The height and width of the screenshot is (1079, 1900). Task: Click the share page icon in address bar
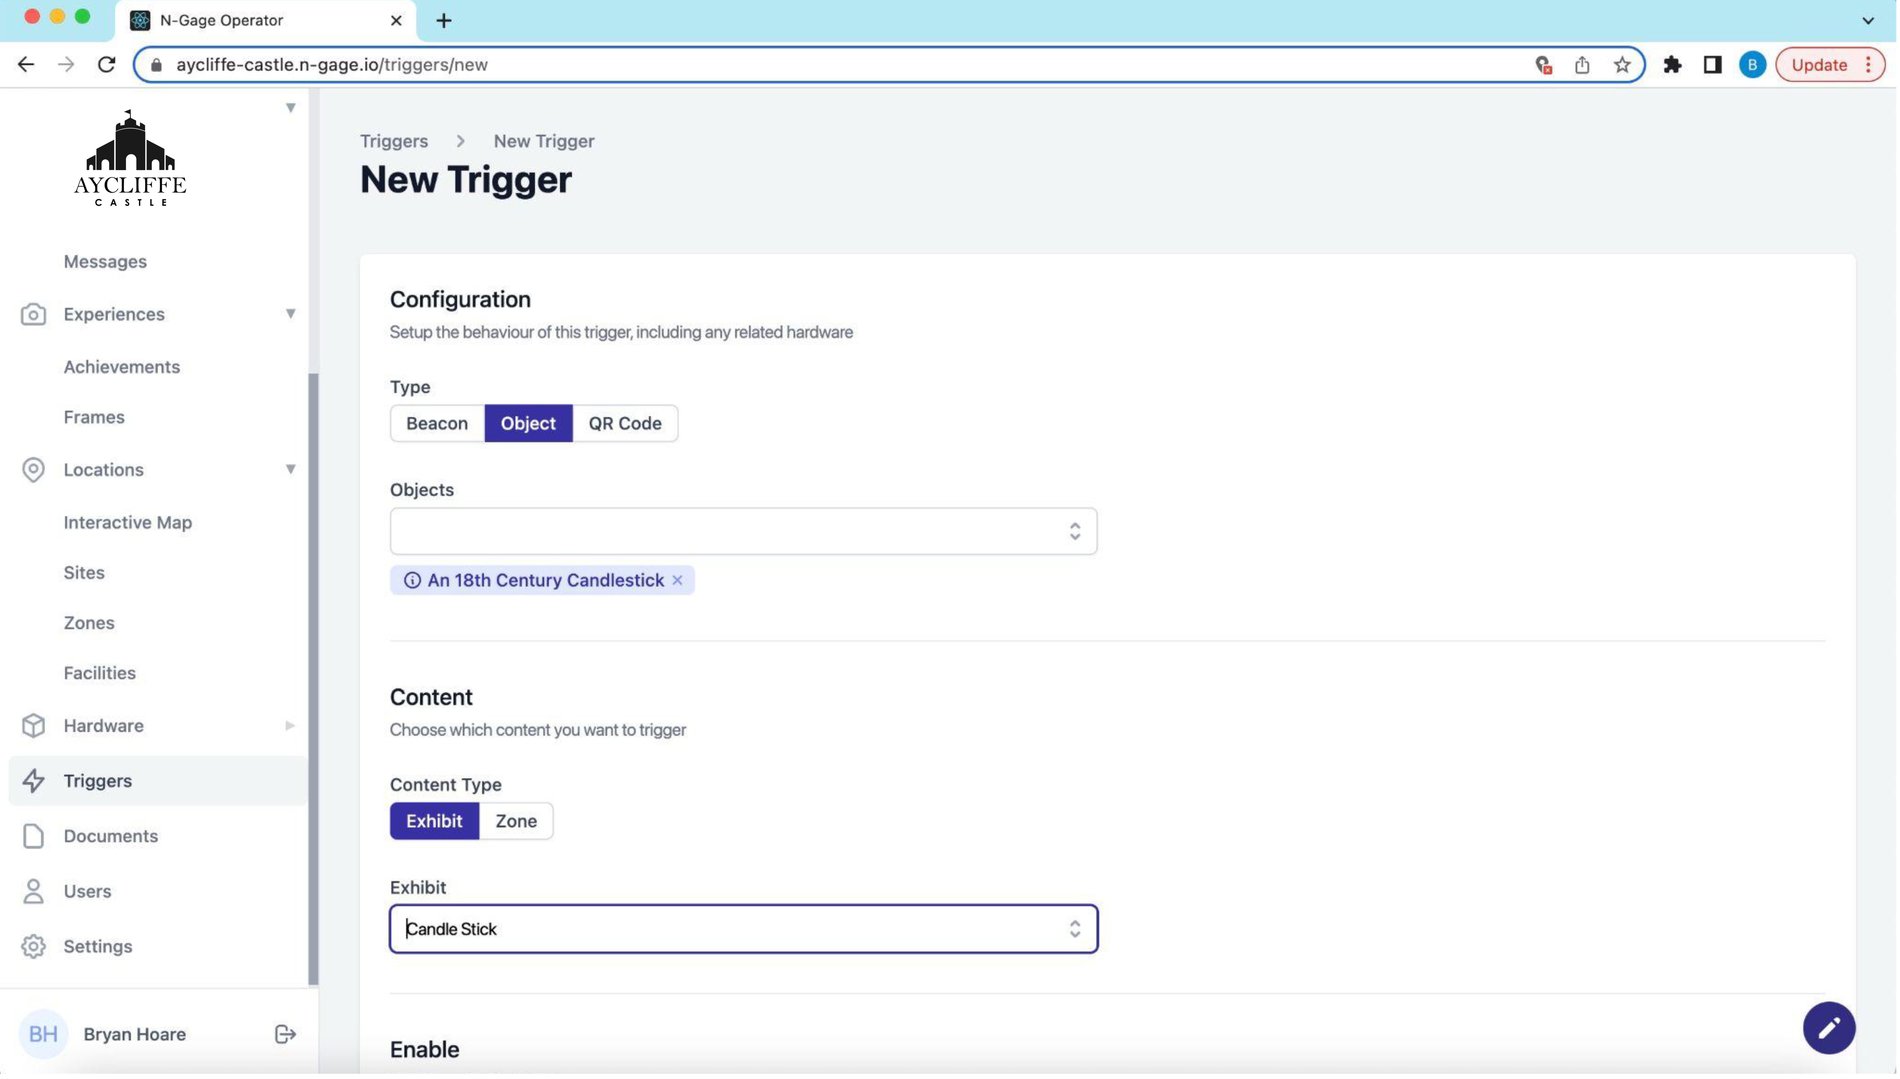coord(1584,65)
